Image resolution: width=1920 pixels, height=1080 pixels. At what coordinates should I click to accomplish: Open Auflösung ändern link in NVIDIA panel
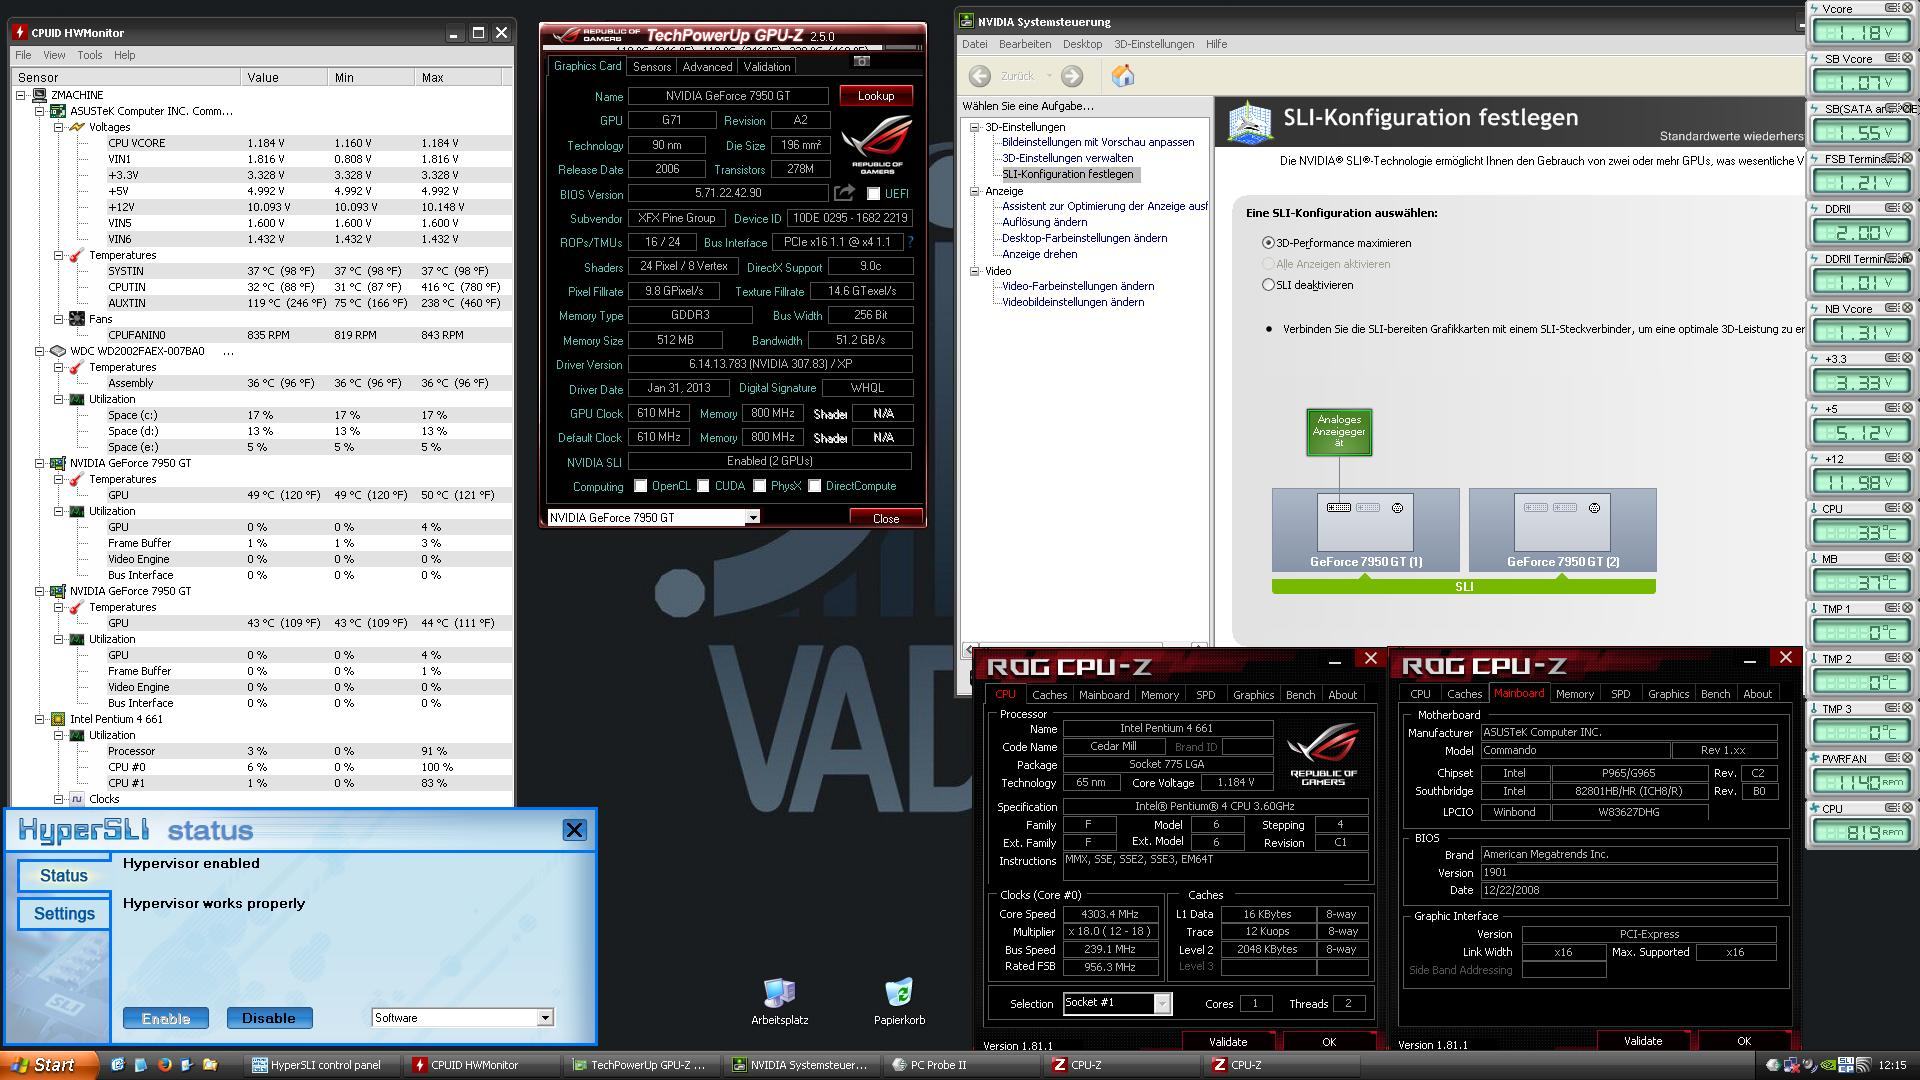pyautogui.click(x=1044, y=222)
